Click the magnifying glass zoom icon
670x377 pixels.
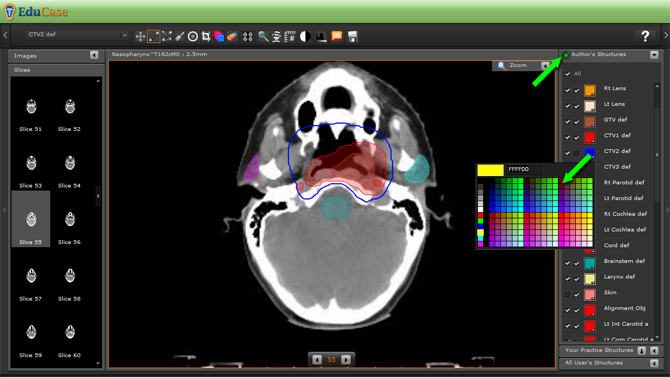(263, 36)
